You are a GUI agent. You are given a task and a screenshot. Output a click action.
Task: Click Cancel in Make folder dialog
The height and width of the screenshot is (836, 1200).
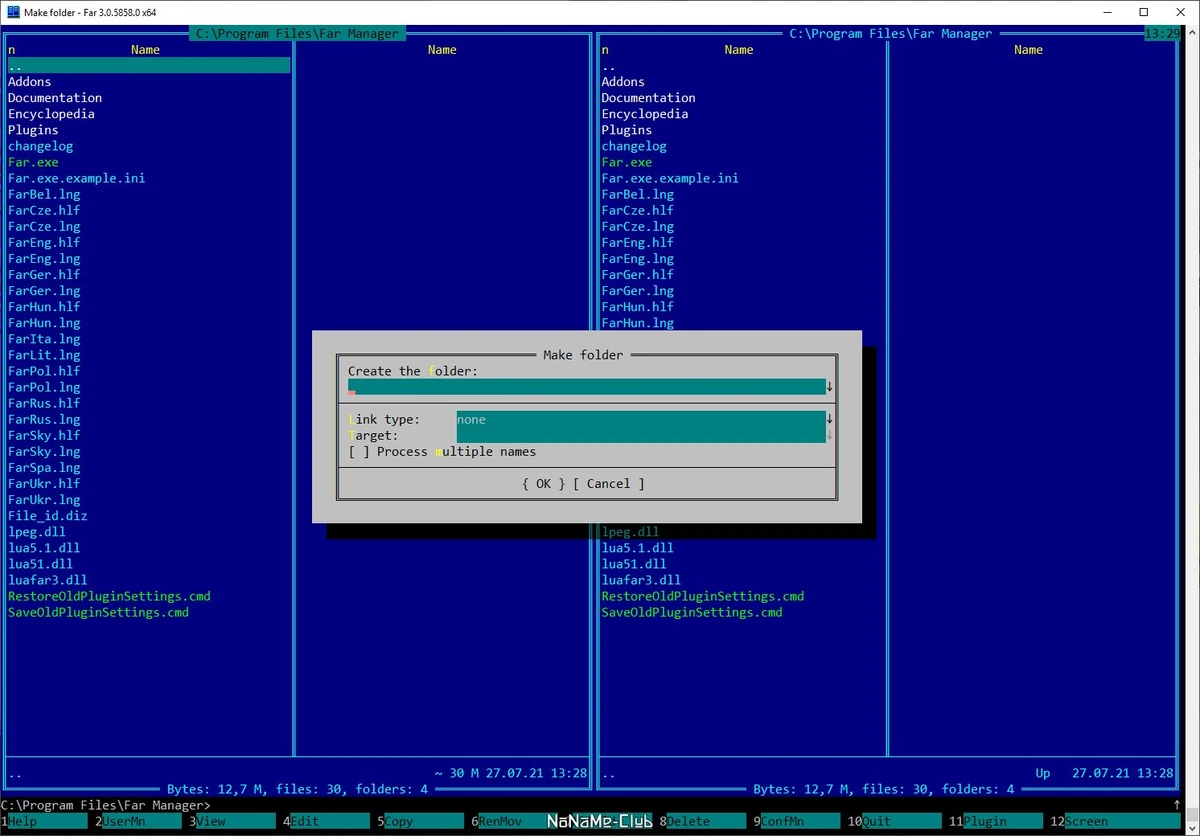[x=609, y=484]
